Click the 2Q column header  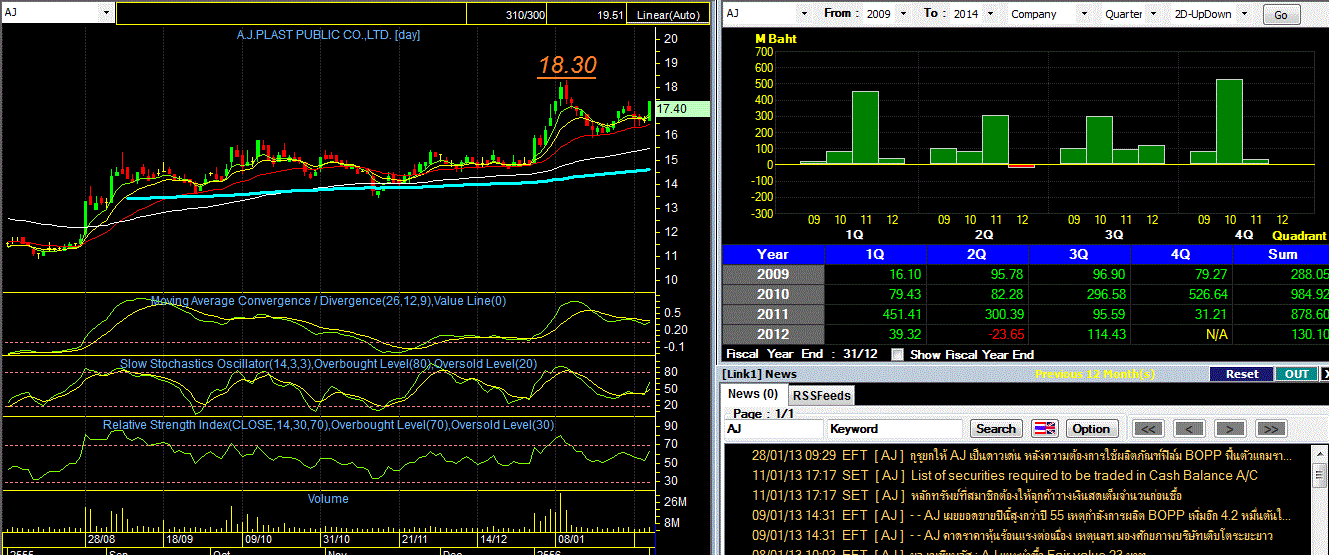[x=978, y=254]
